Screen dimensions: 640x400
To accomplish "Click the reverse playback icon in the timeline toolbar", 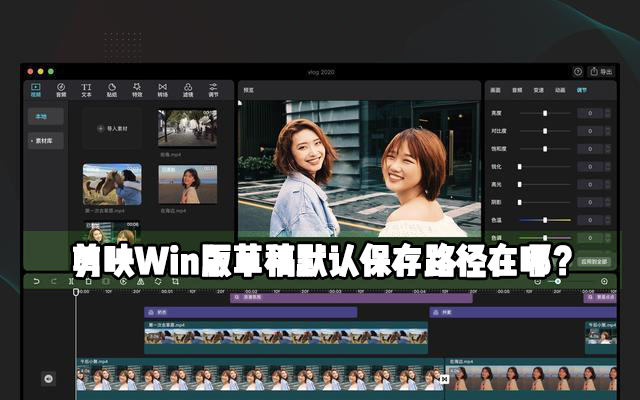I will (123, 281).
